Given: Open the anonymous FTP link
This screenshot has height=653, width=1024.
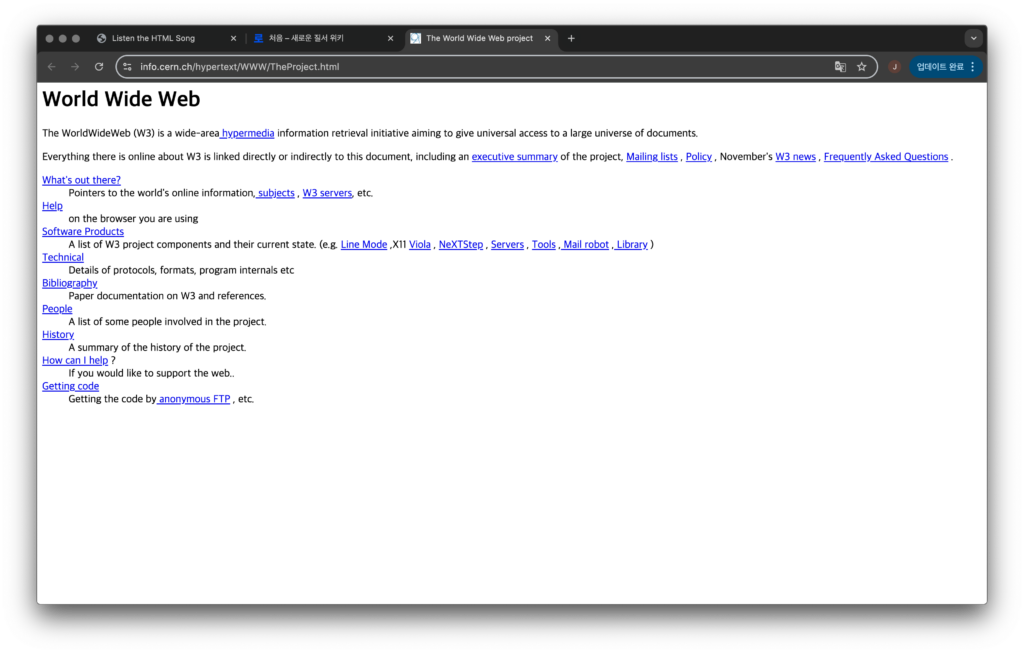Looking at the screenshot, I should coord(194,399).
